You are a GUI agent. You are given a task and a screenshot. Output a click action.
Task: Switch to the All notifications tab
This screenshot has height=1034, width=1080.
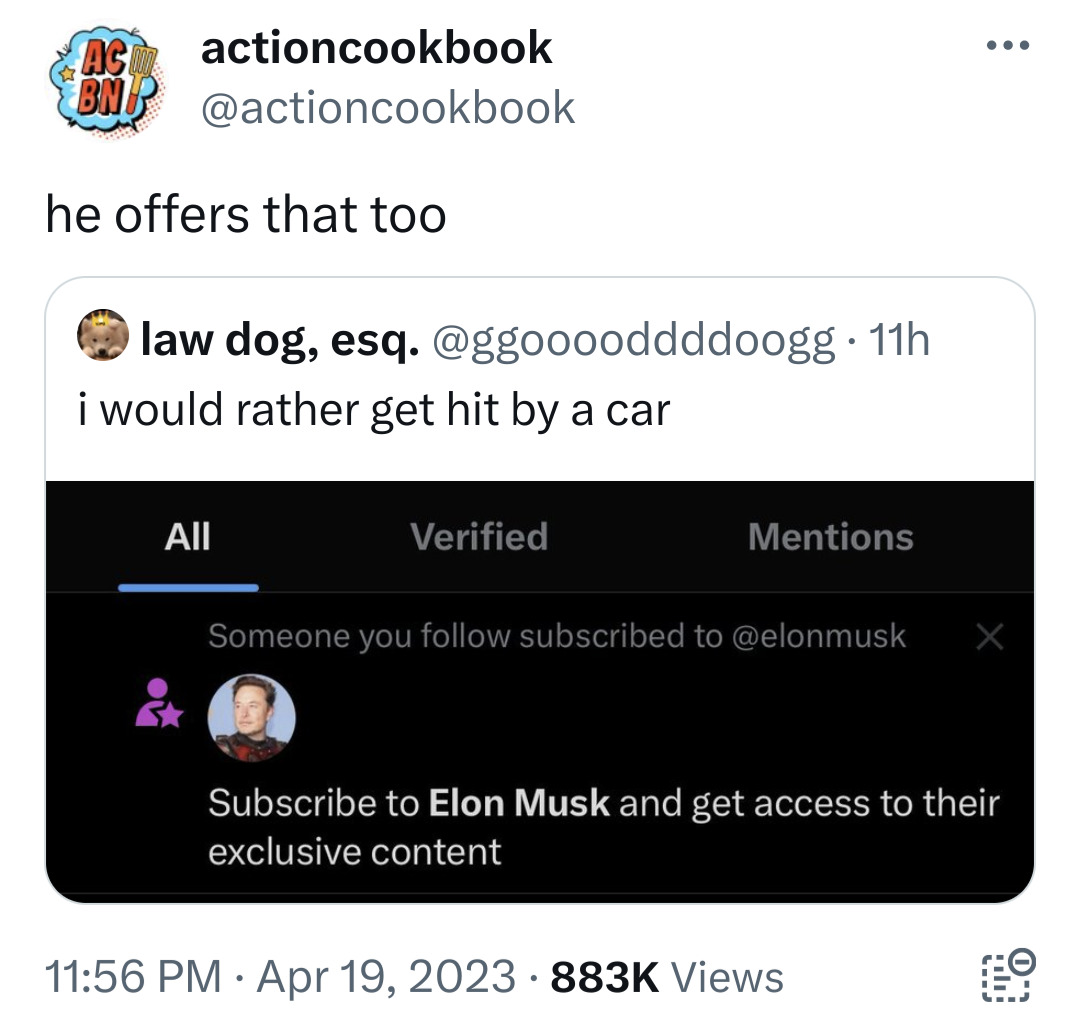187,538
